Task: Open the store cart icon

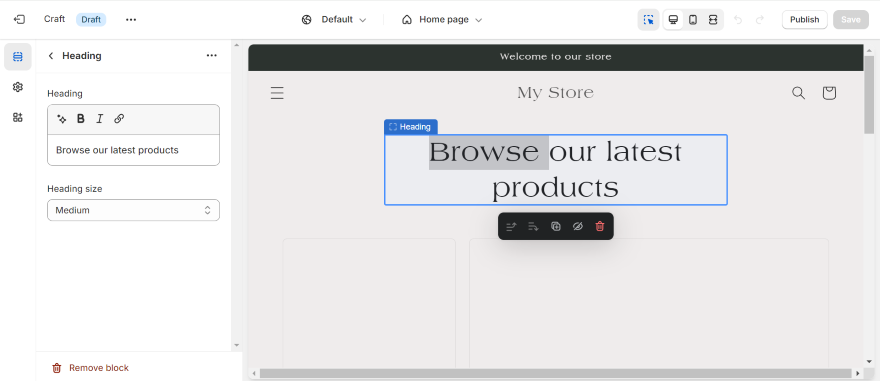Action: [829, 93]
